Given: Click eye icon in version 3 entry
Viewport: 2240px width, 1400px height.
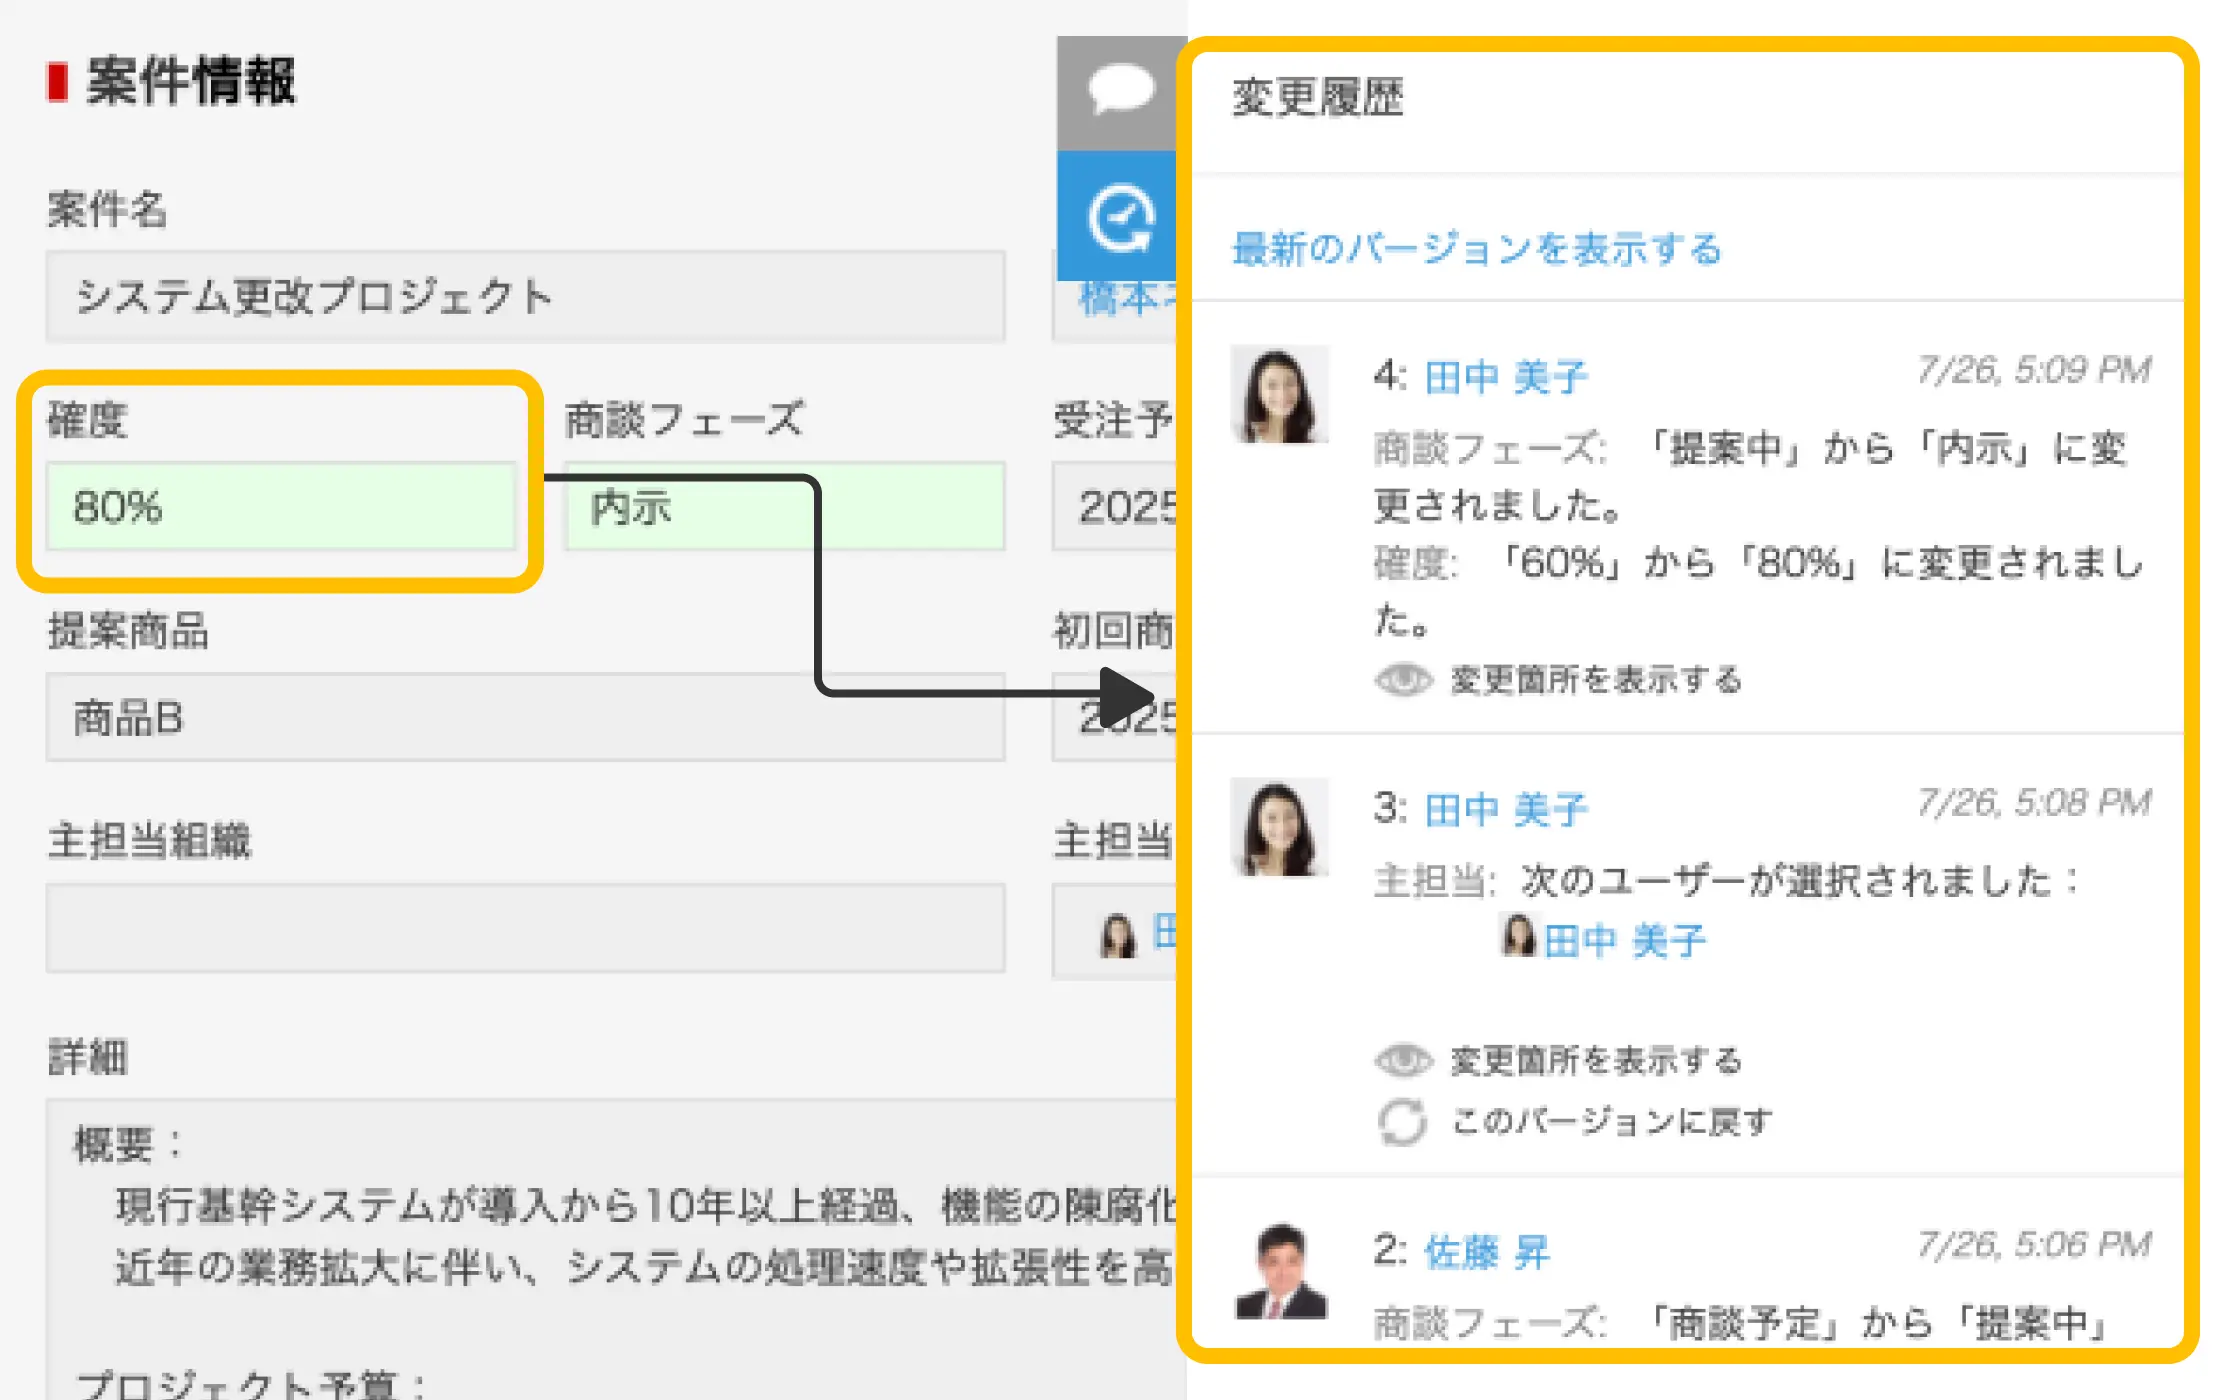Looking at the screenshot, I should click(x=1403, y=1060).
